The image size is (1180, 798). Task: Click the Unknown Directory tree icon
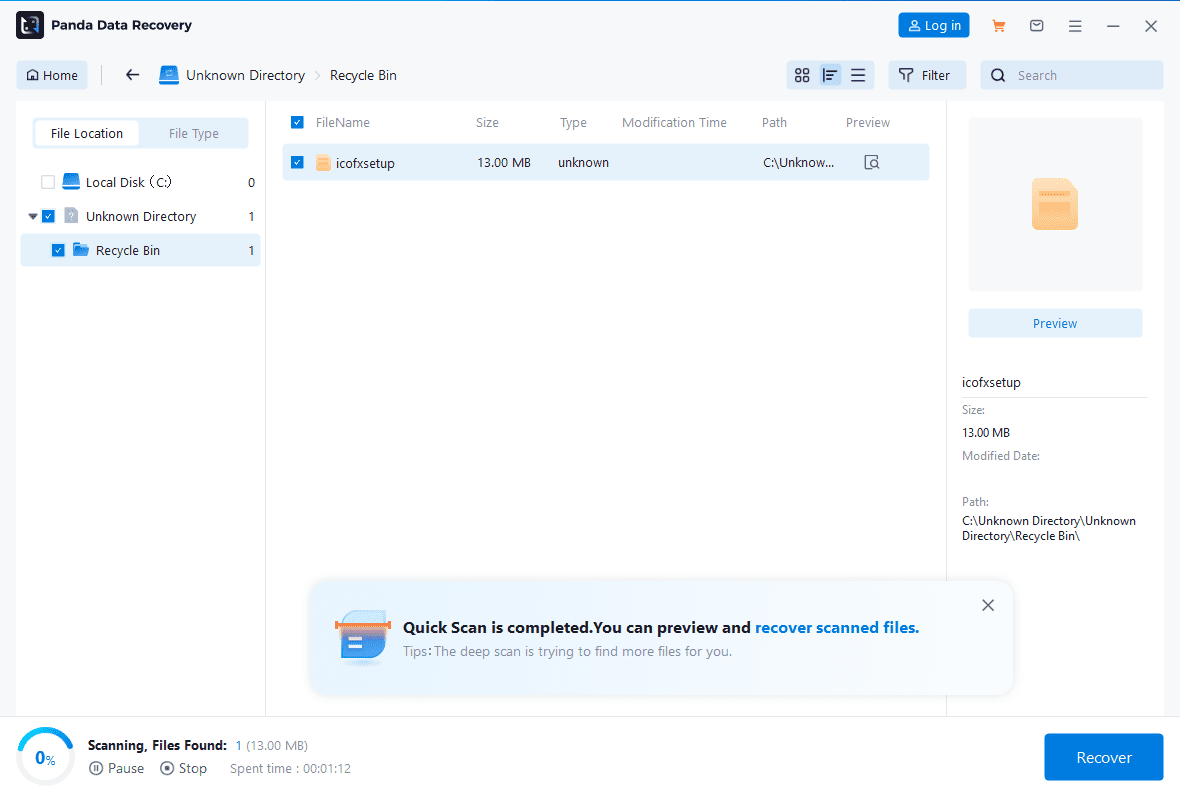click(71, 216)
